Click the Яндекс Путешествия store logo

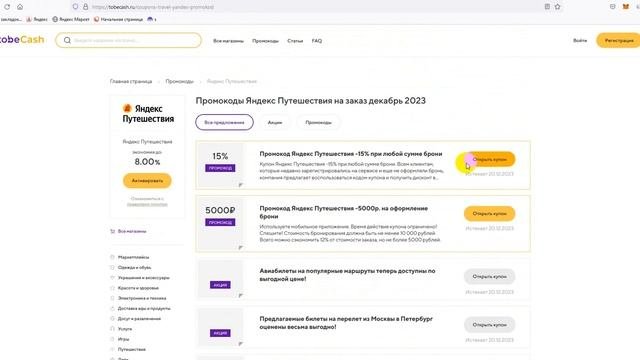[148, 113]
